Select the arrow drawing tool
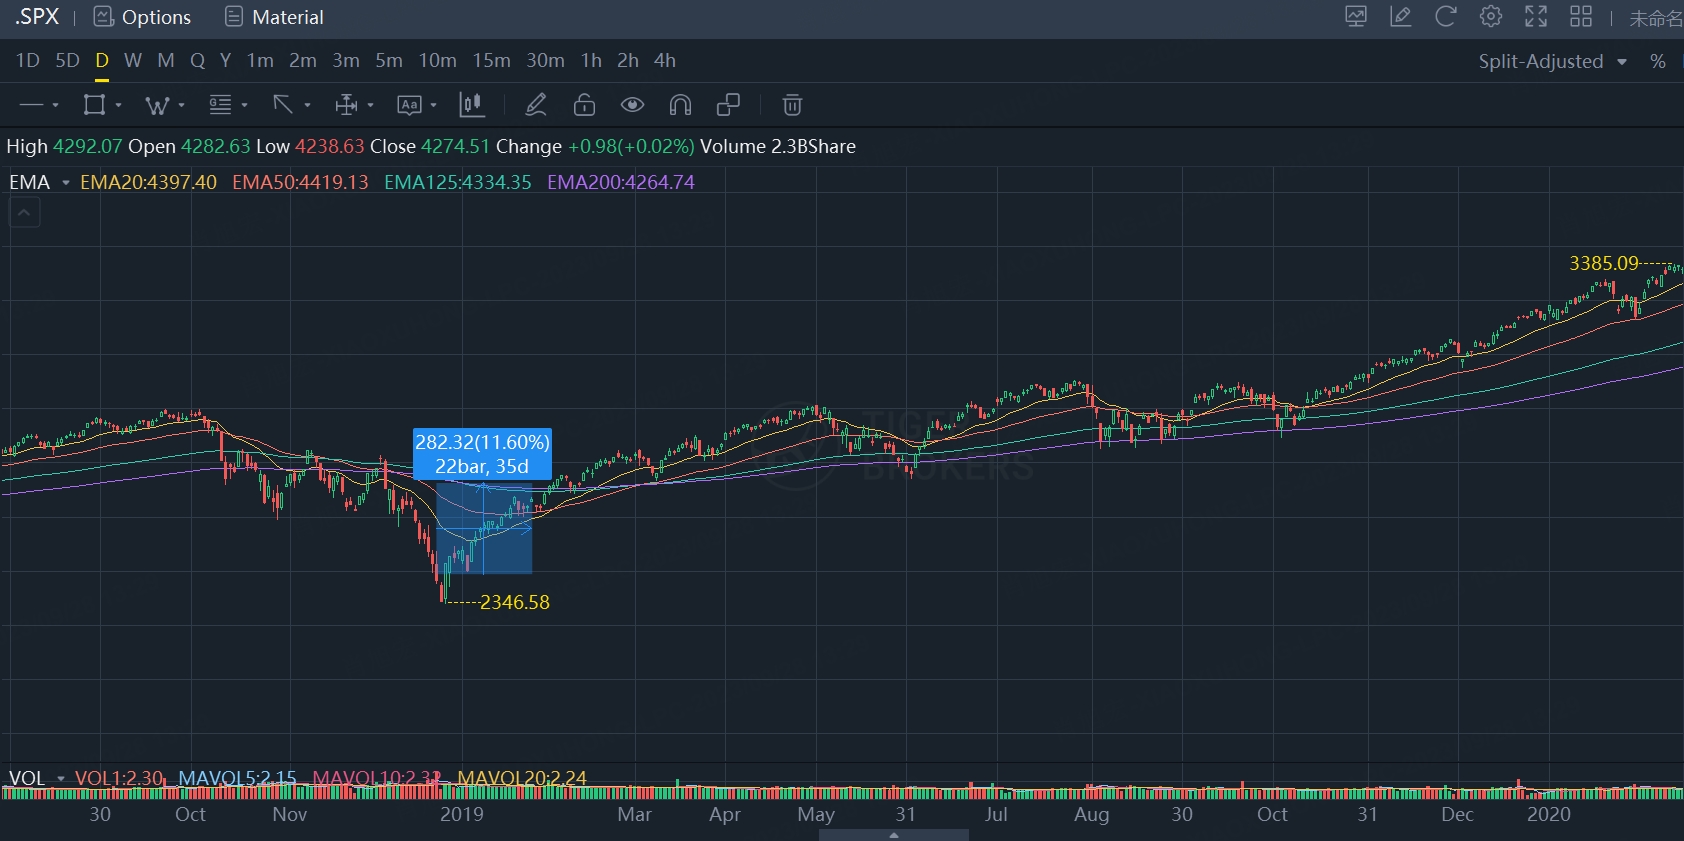 [x=283, y=105]
